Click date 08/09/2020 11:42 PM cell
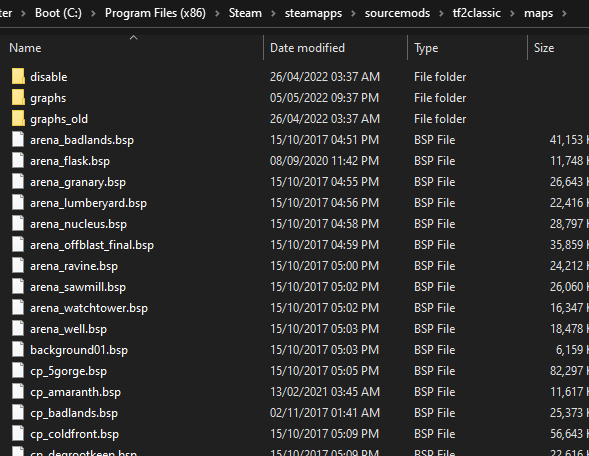This screenshot has width=589, height=456. 325,161
